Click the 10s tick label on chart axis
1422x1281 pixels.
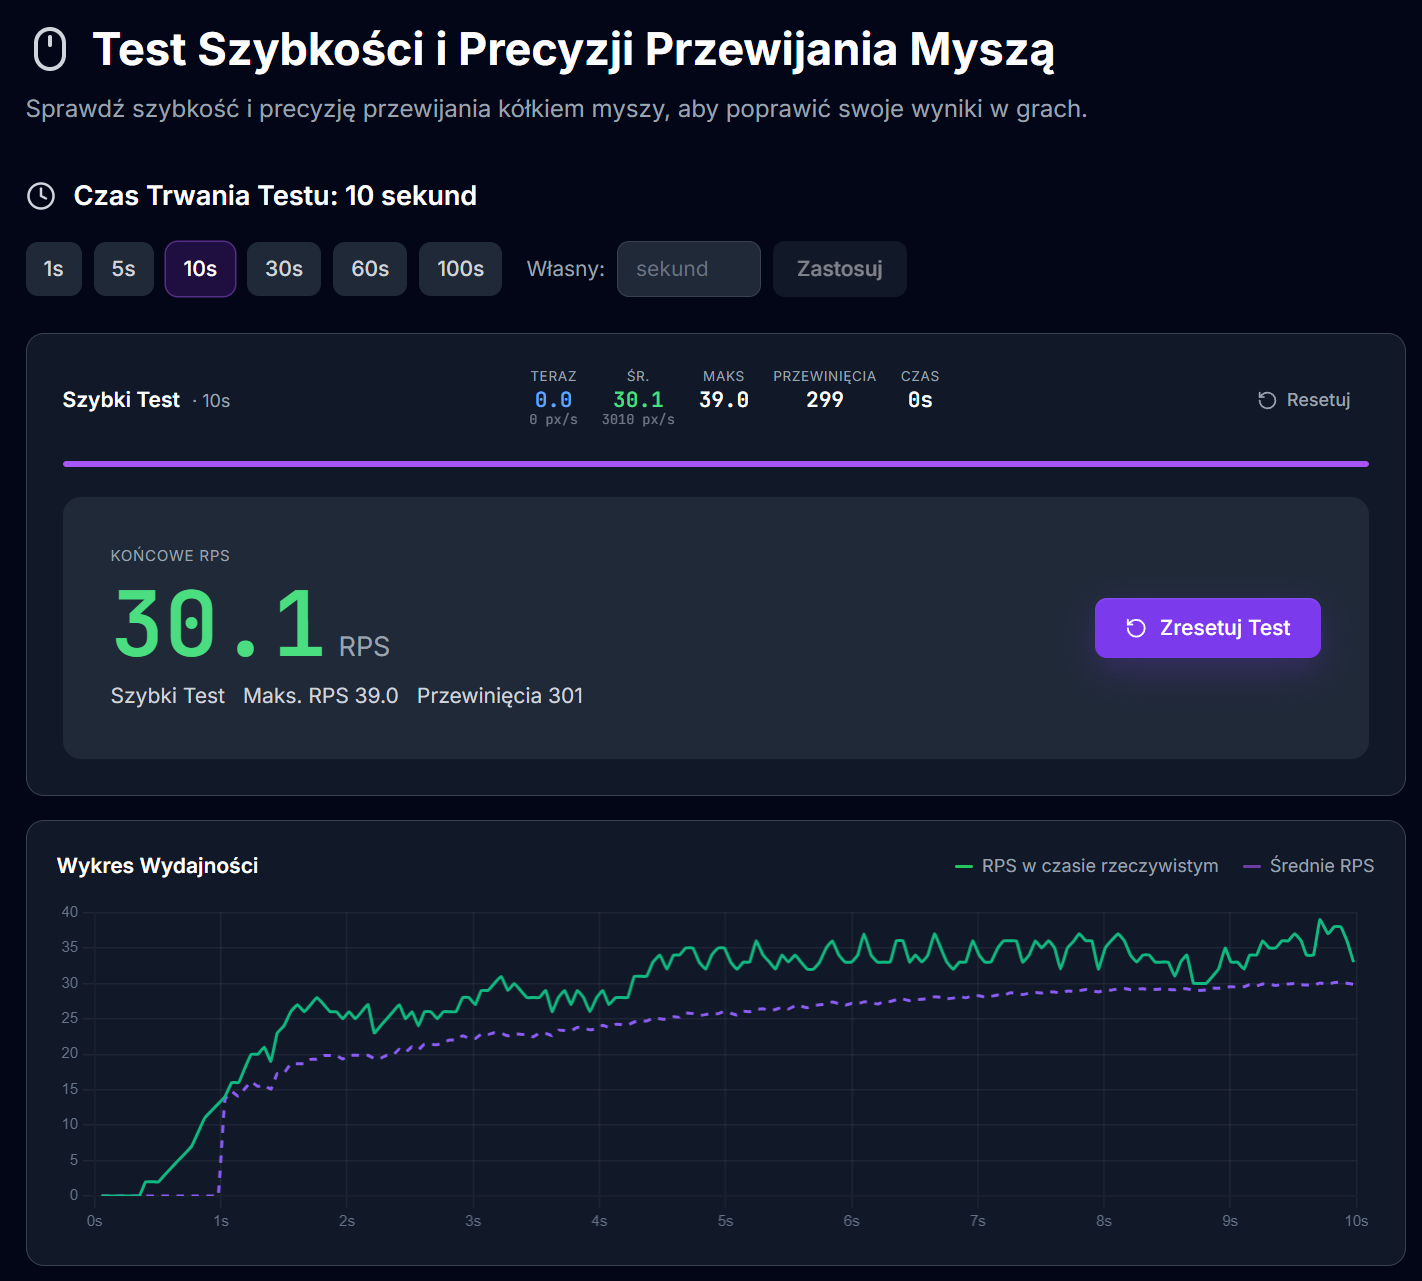[1356, 1221]
